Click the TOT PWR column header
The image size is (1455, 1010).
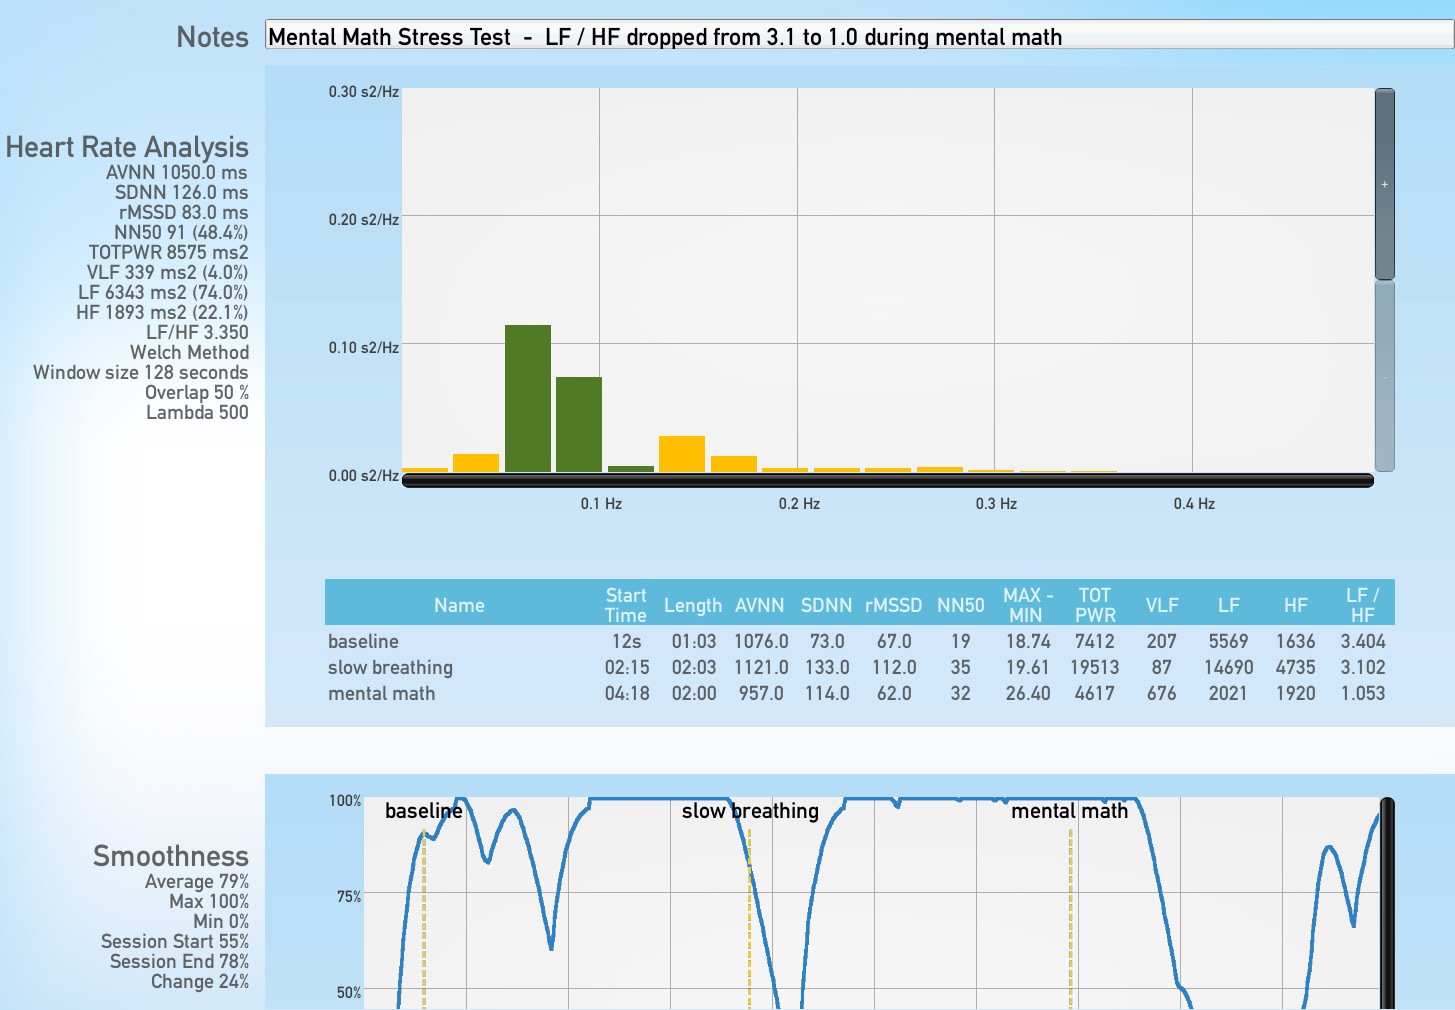[x=1095, y=604]
